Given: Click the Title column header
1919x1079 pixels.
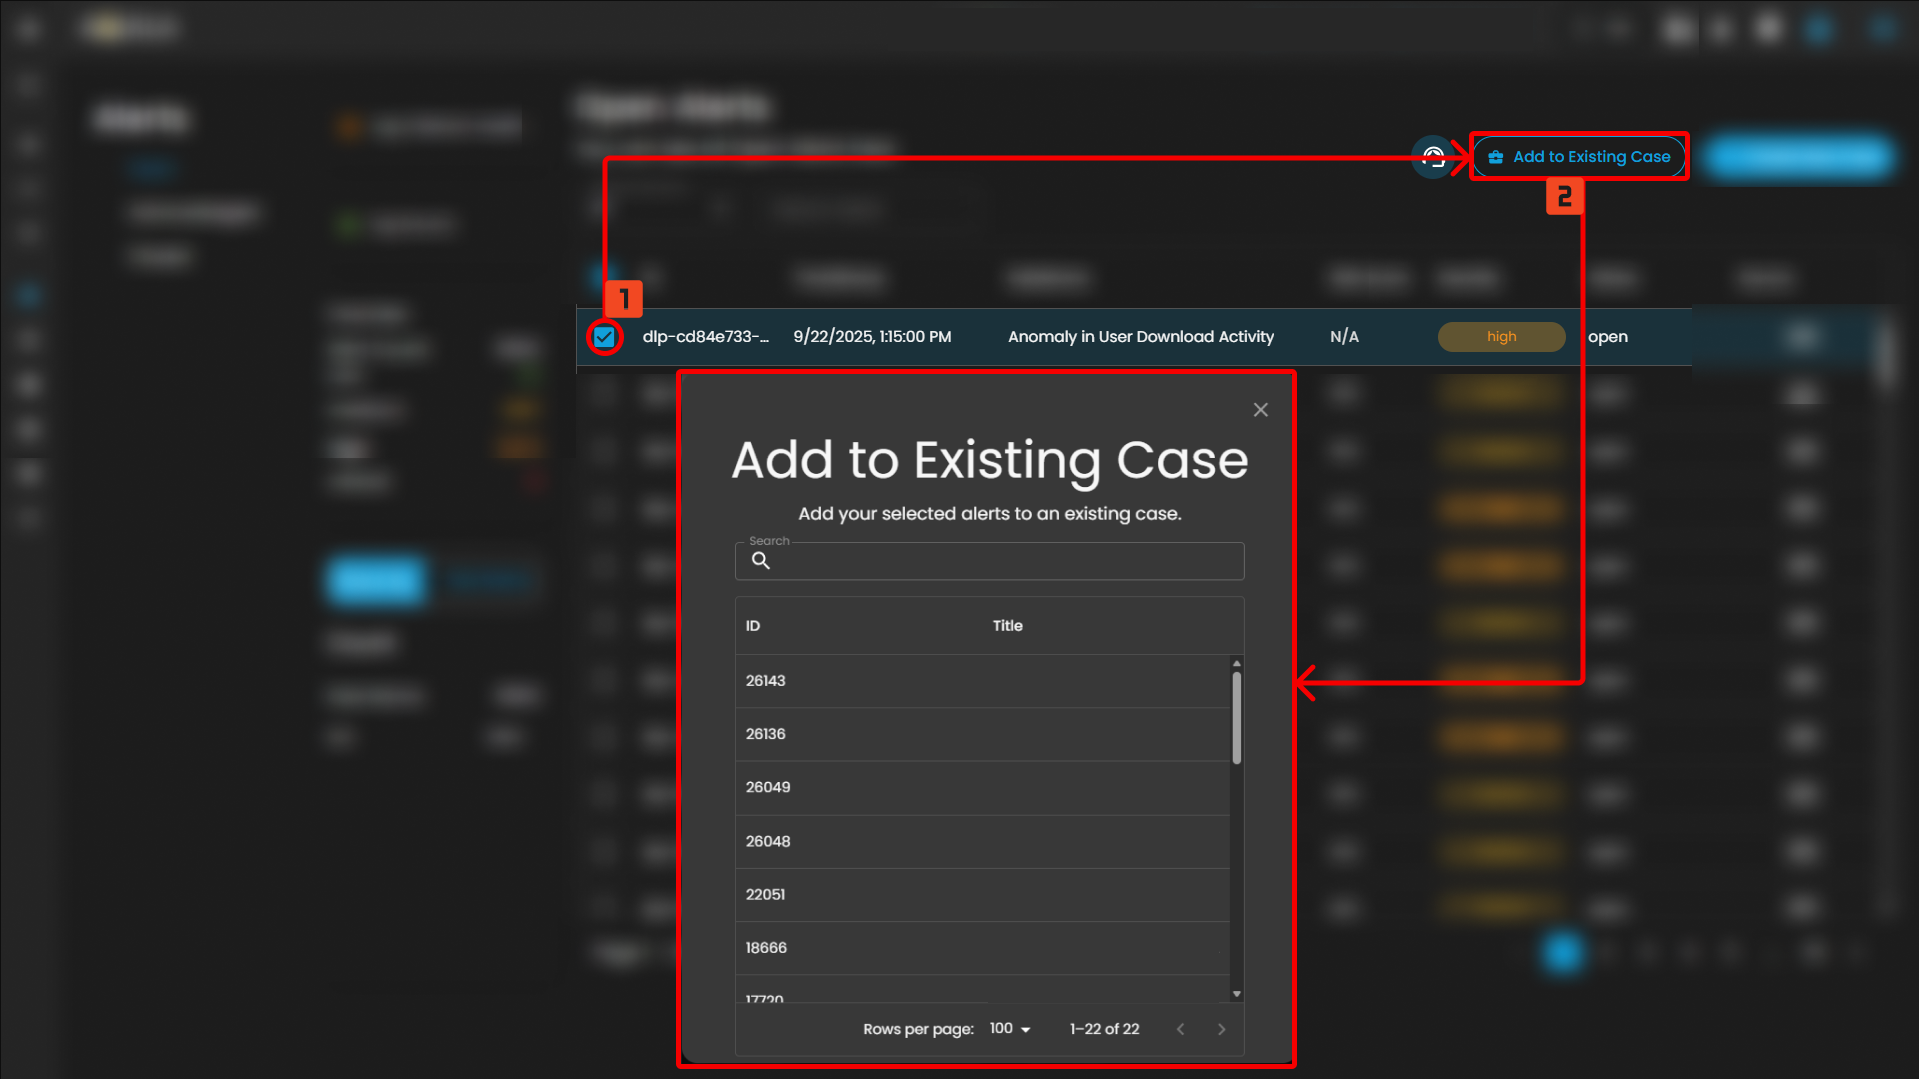Looking at the screenshot, I should 1007,626.
